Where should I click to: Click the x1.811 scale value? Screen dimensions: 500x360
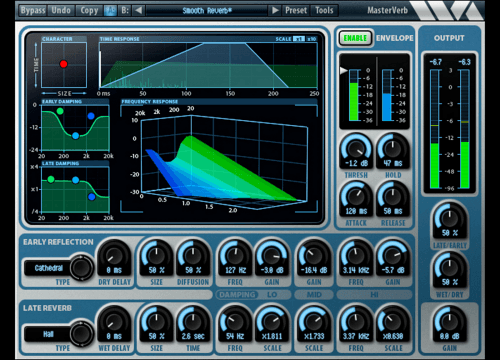click(272, 336)
